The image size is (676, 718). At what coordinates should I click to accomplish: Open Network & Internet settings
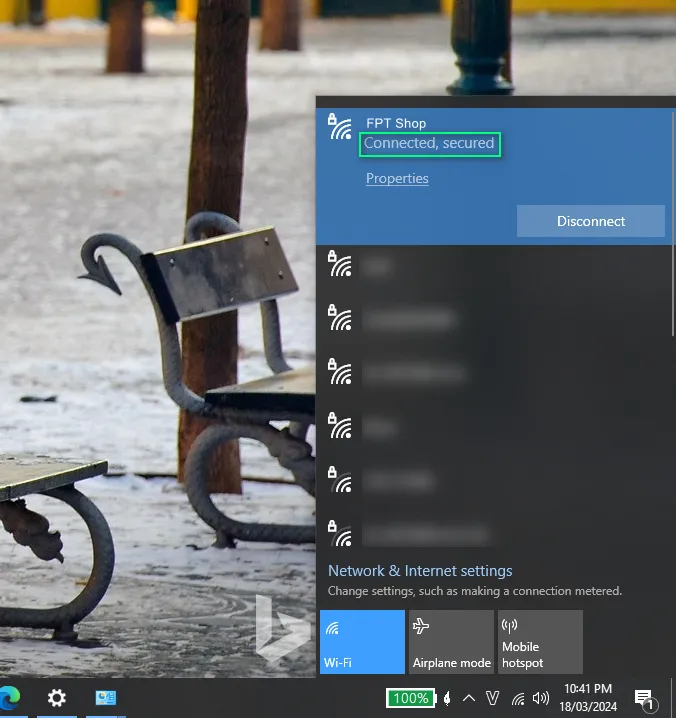tap(420, 571)
